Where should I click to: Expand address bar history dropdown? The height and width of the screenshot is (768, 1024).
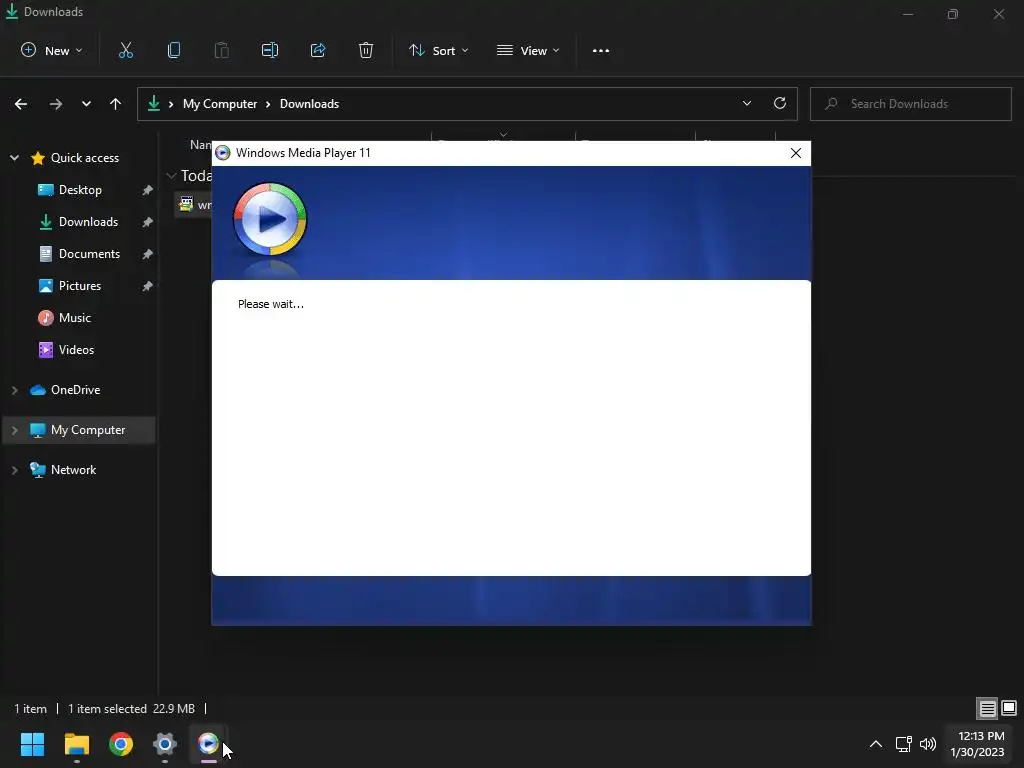pyautogui.click(x=746, y=103)
